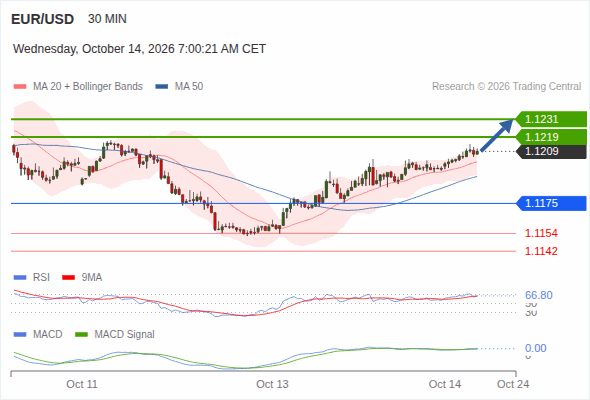590x400 pixels.
Task: Click the RSI legend blue swatch
Action: (20, 278)
